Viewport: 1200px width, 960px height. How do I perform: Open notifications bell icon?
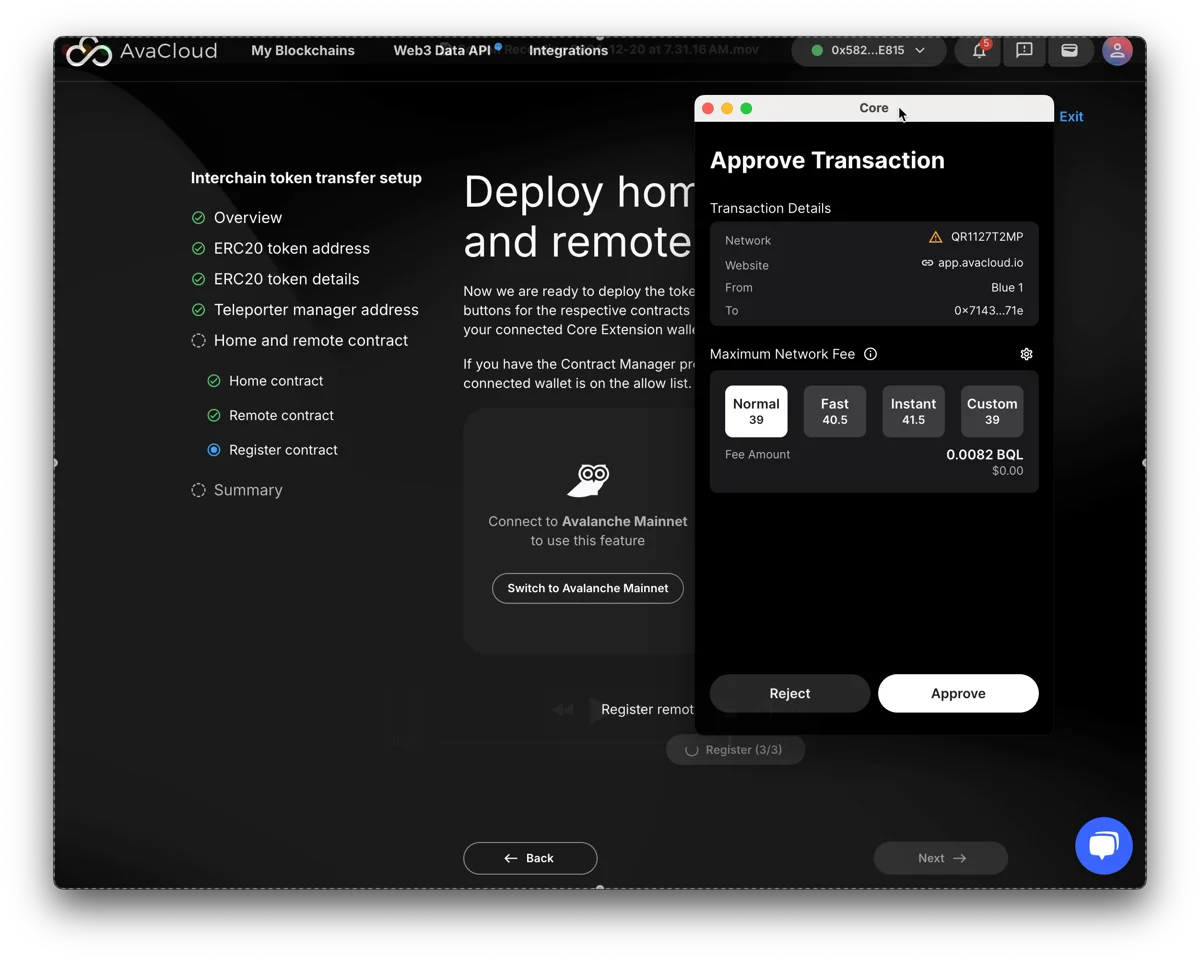coord(979,50)
